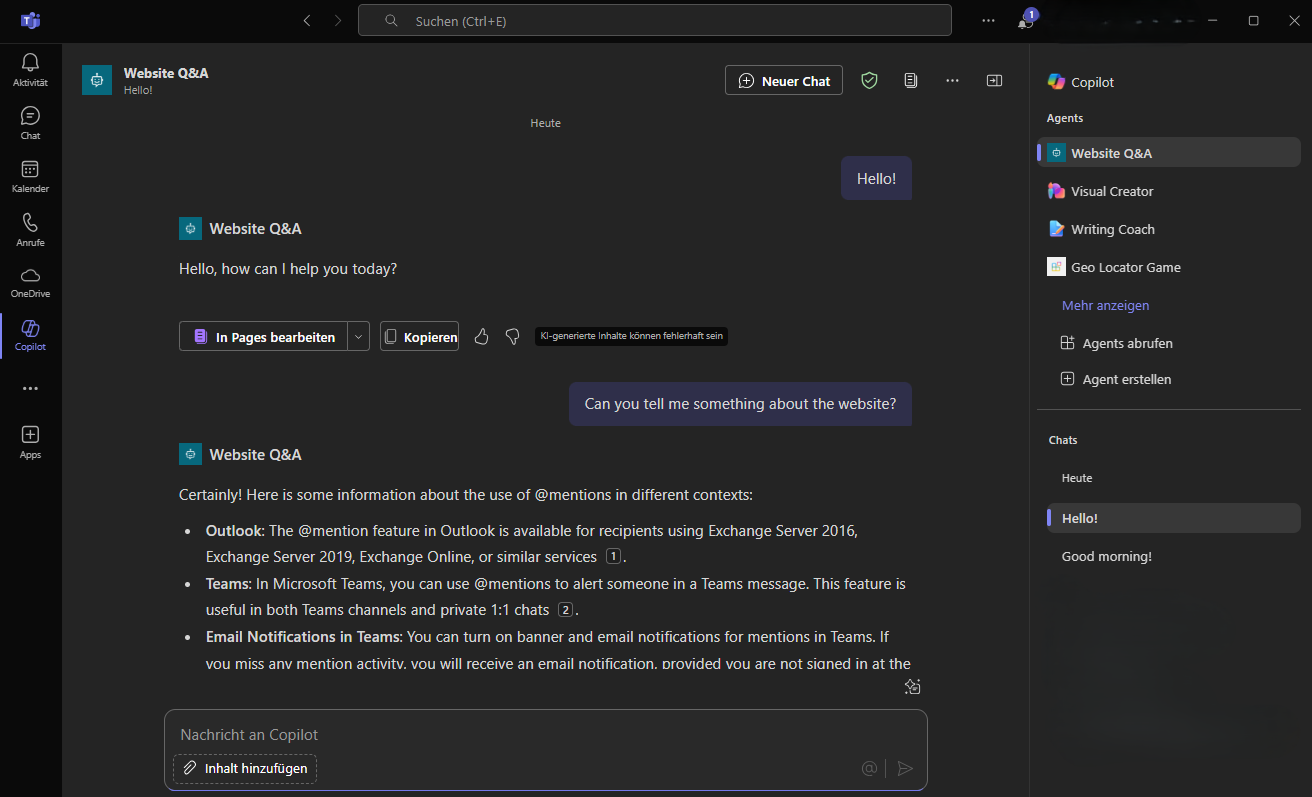Click the Website Q&A title in chat header
Viewport: 1312px width, 797px height.
pos(166,73)
